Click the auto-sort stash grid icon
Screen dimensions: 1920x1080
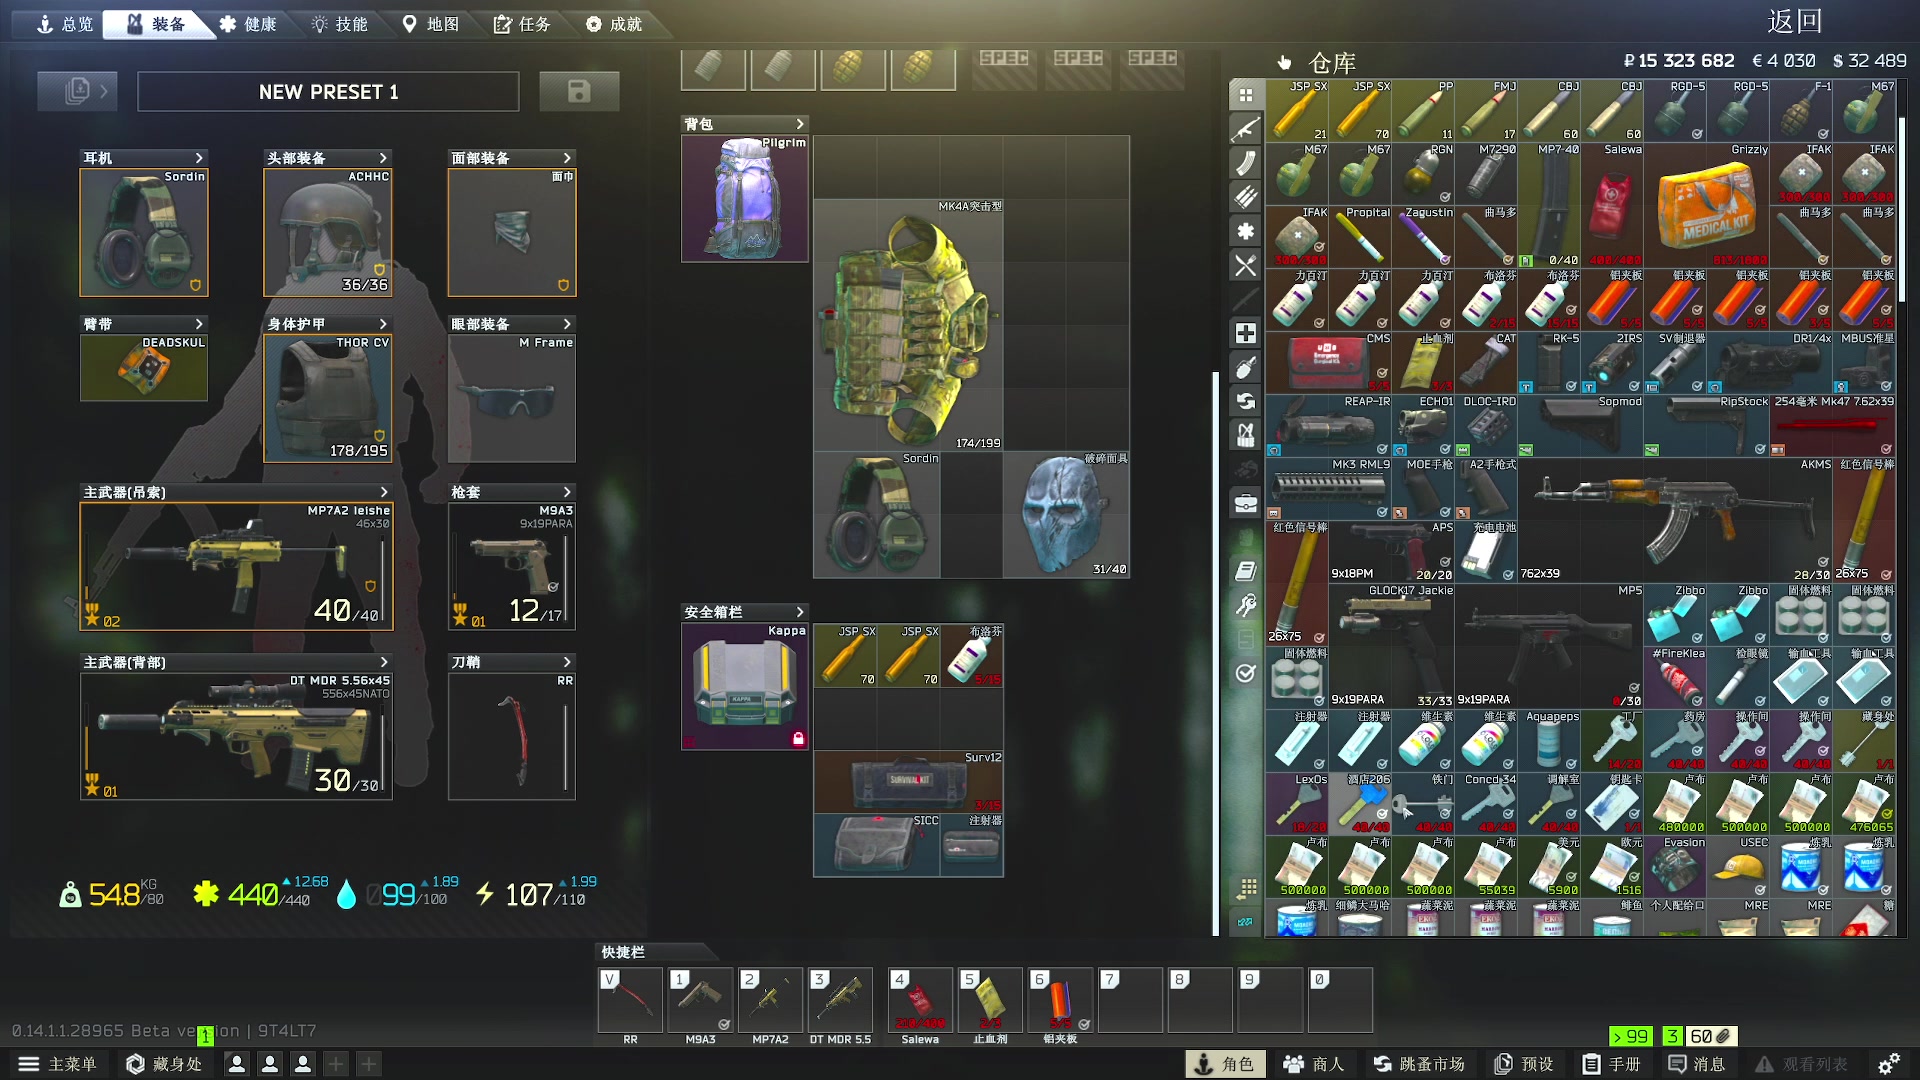tap(1246, 888)
